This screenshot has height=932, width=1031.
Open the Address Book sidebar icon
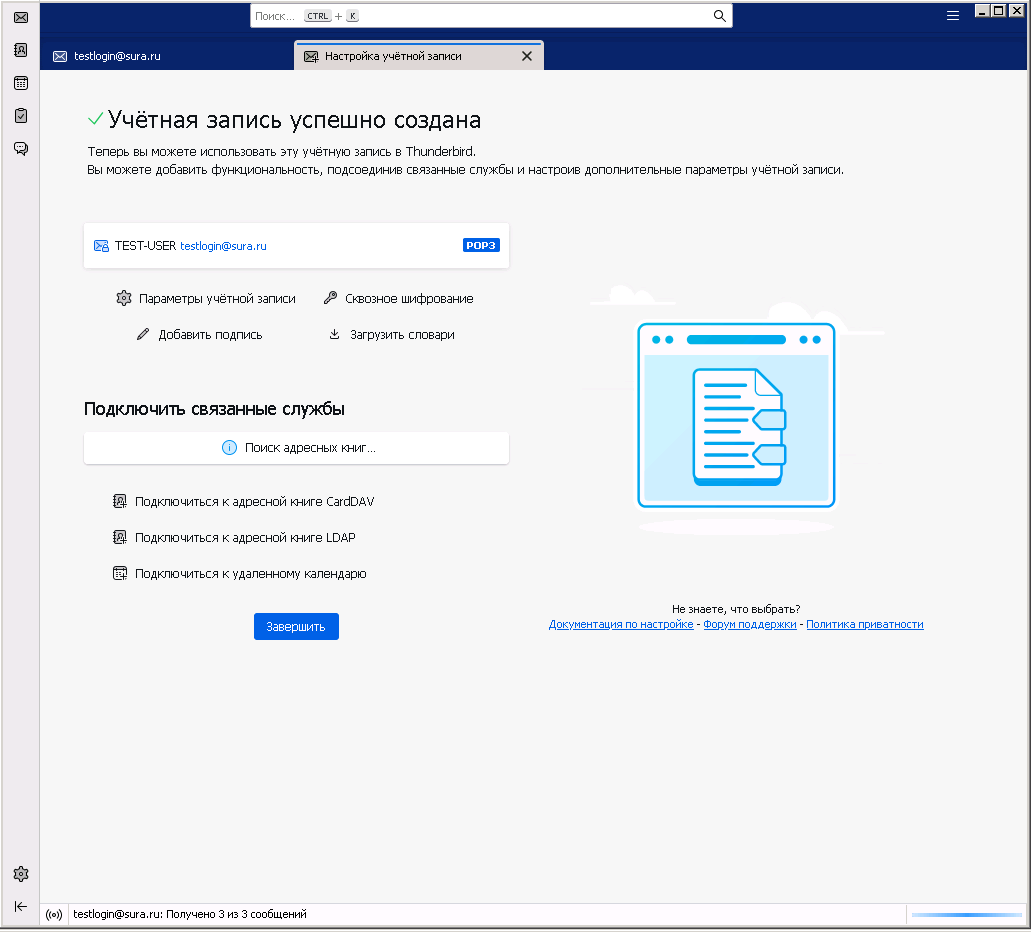tap(20, 50)
